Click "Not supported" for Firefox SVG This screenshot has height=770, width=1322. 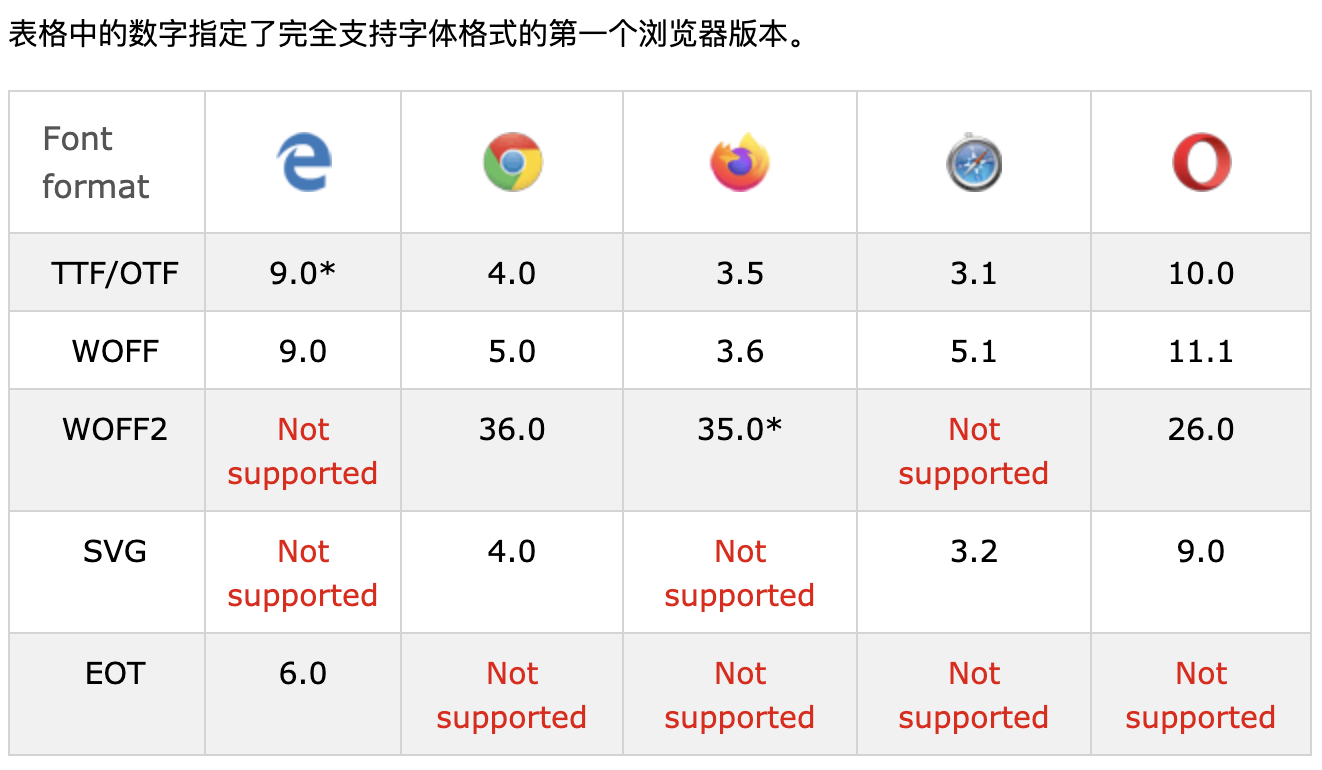740,573
